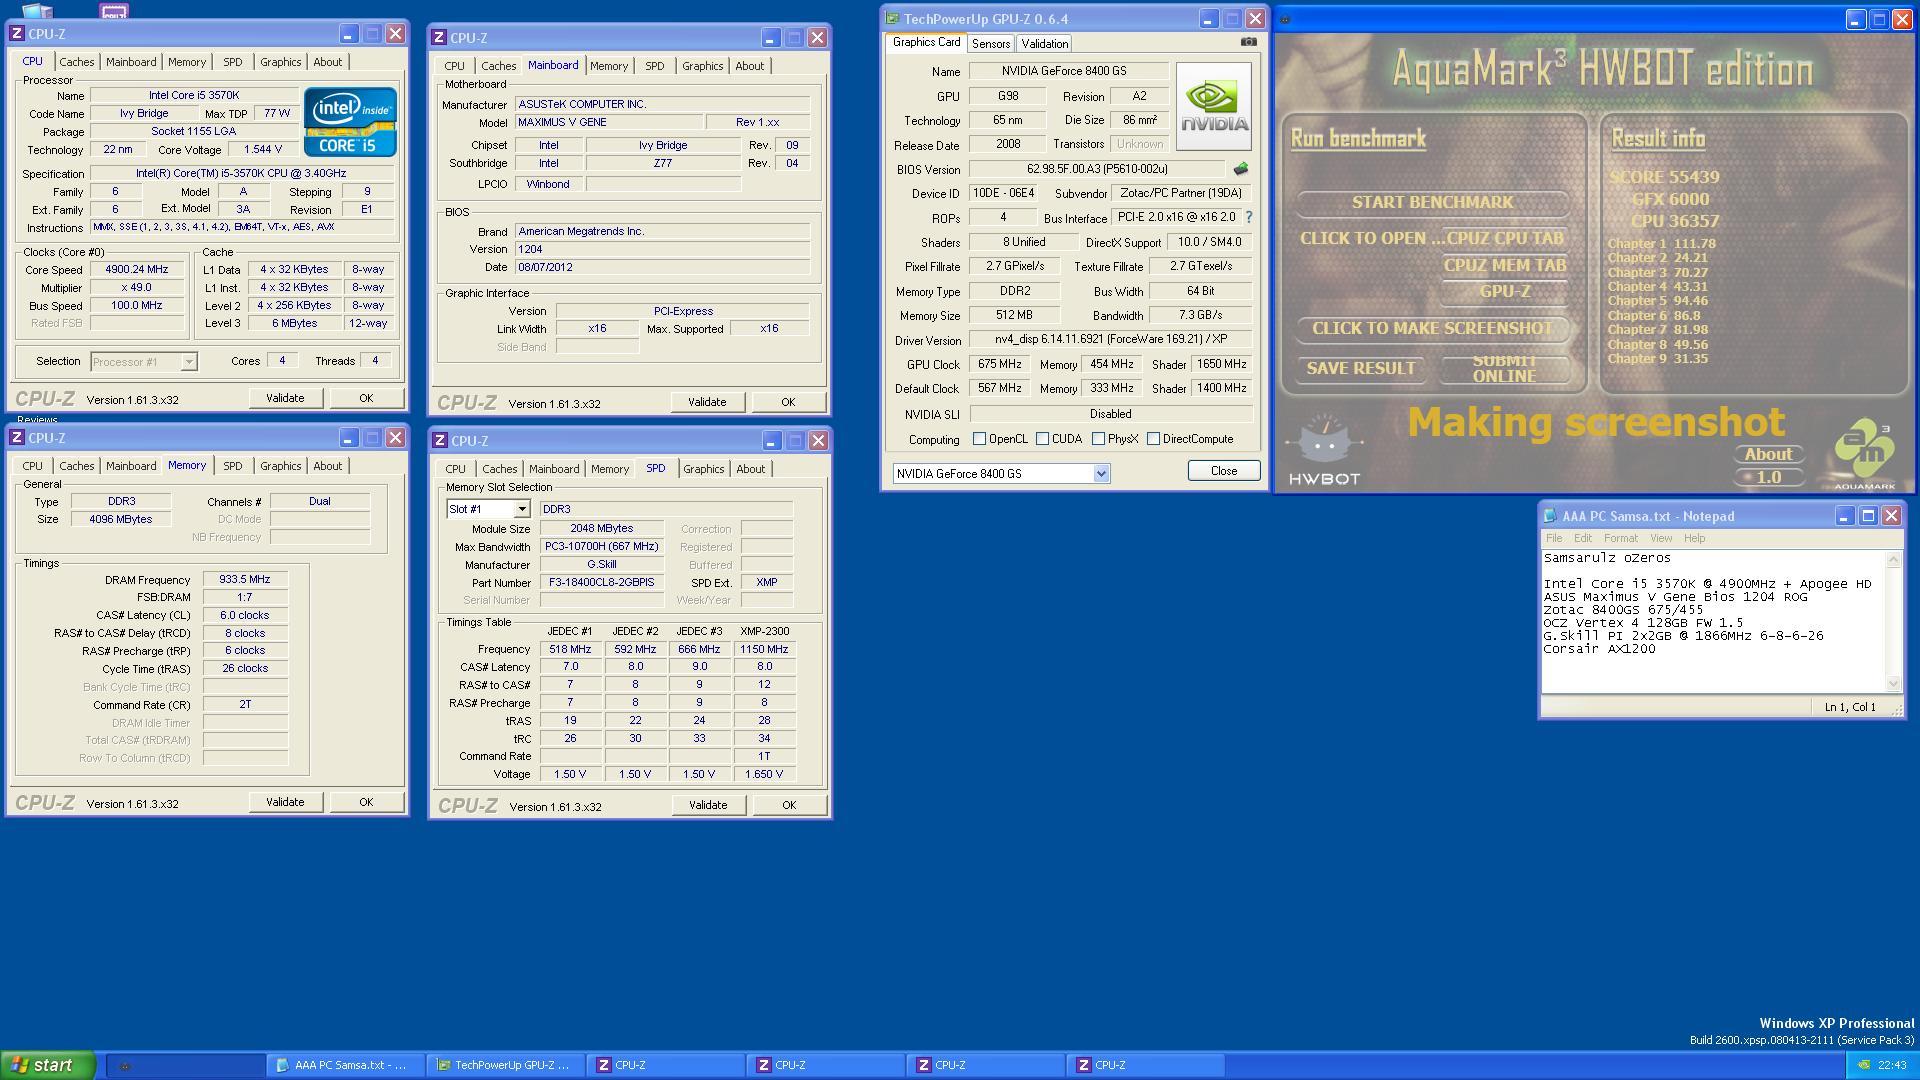
Task: Open the Windows Start button
Action: (48, 1065)
